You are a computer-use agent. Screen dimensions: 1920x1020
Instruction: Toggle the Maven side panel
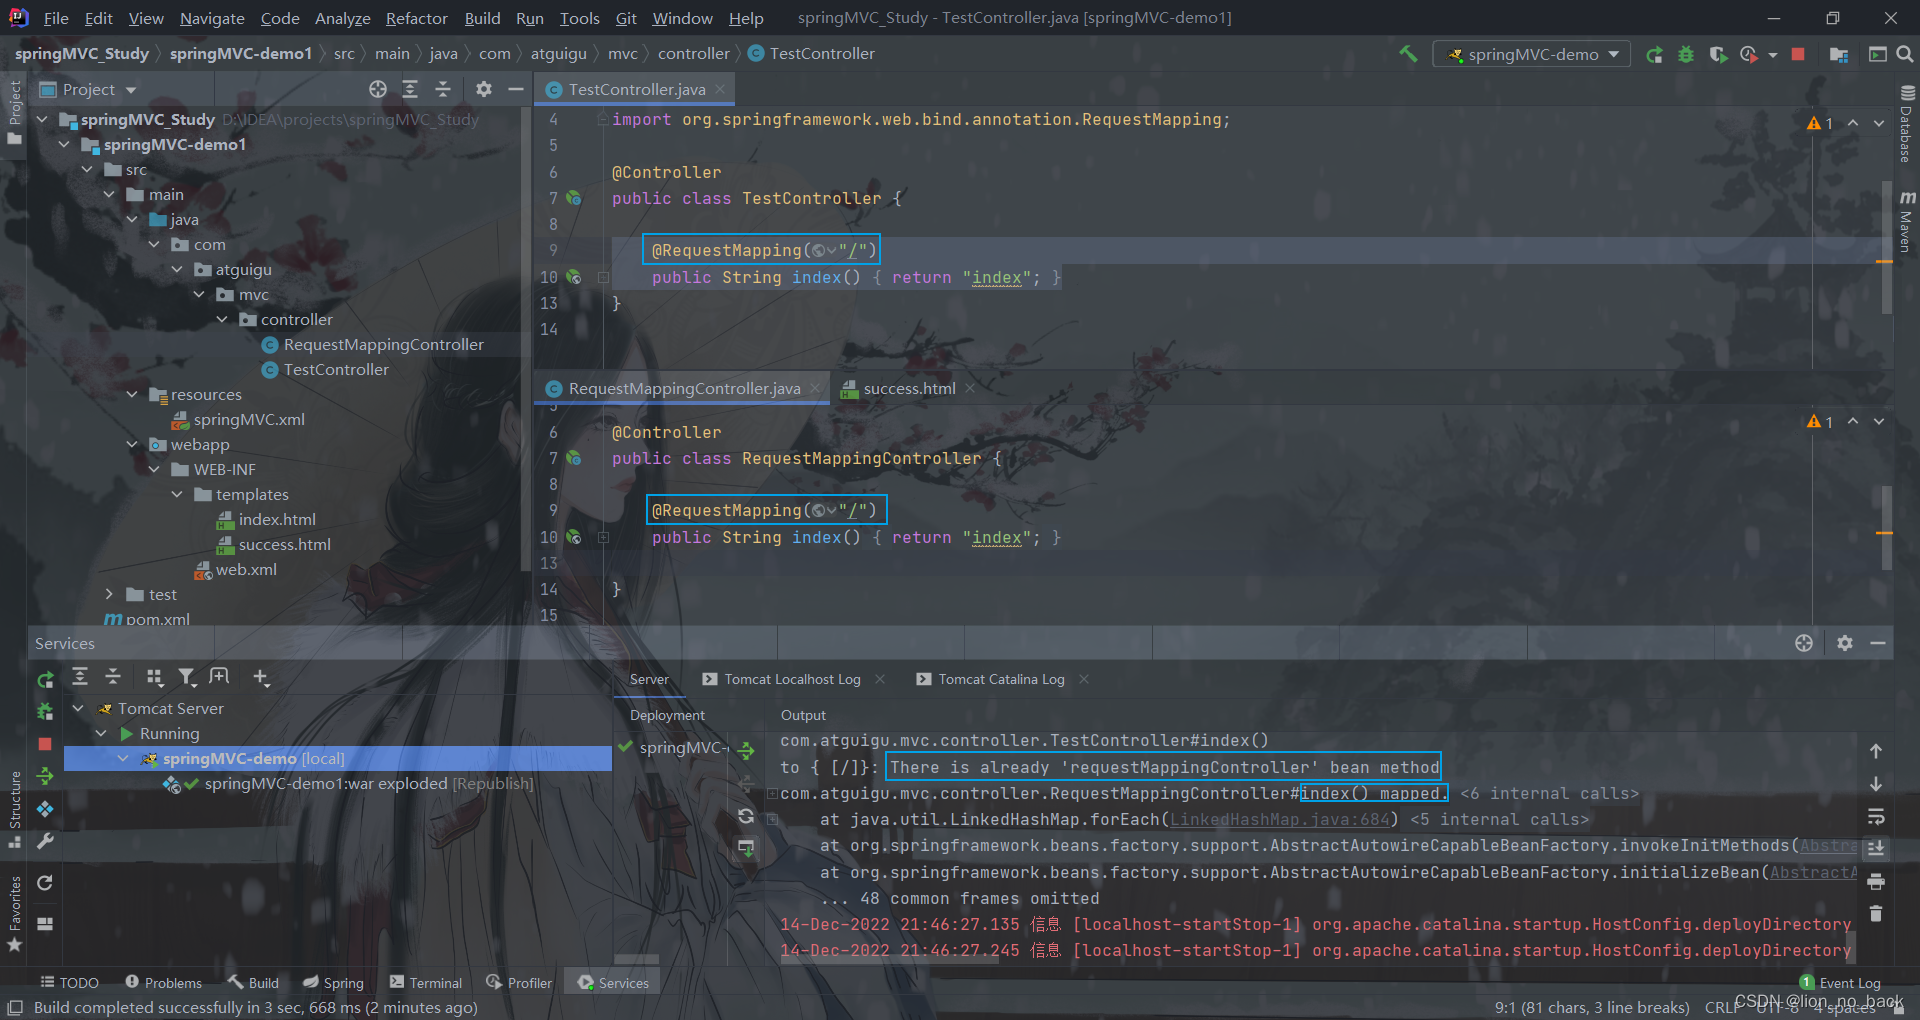point(1907,221)
